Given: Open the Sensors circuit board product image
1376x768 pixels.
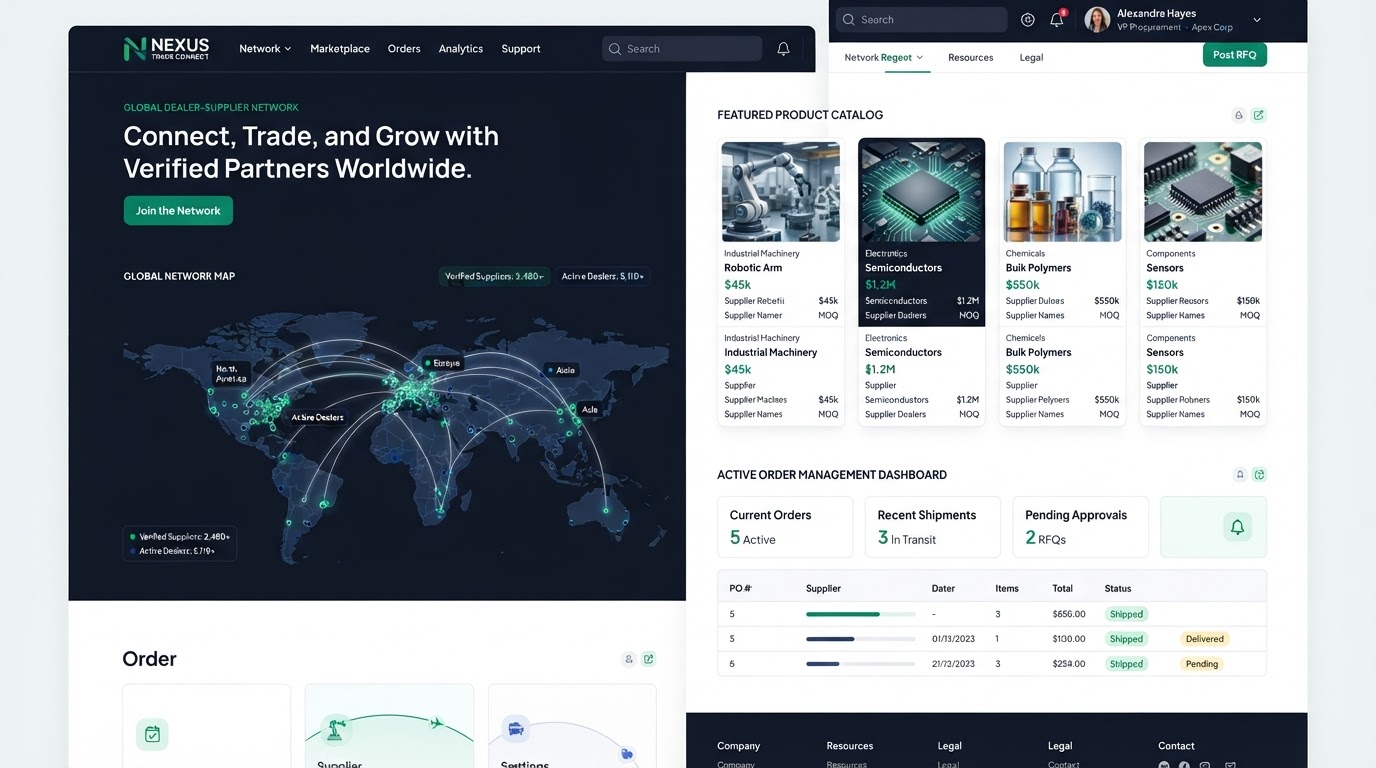Looking at the screenshot, I should [1203, 191].
